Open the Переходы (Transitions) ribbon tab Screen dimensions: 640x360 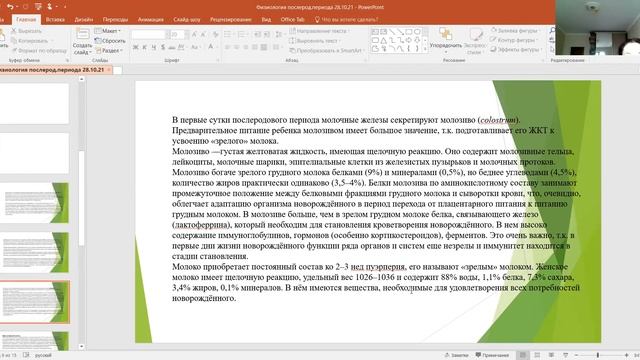click(115, 19)
